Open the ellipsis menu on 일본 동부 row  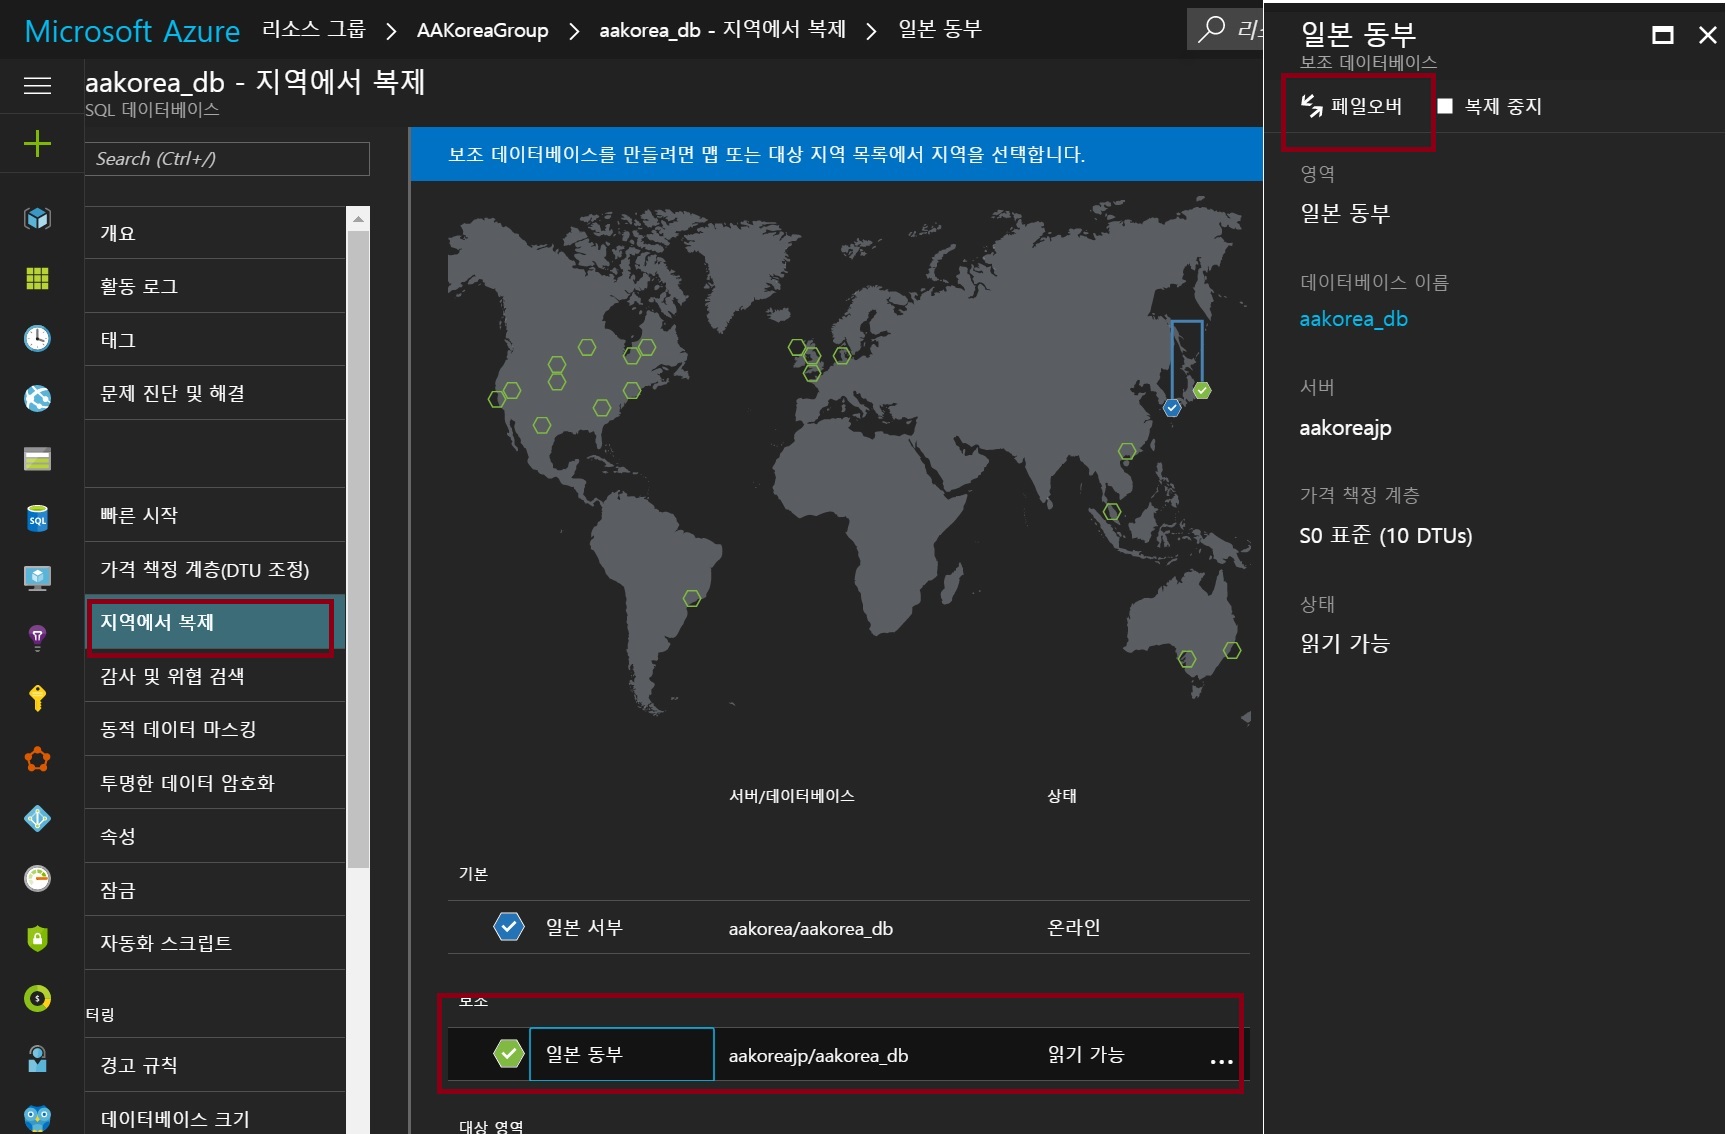[x=1221, y=1061]
